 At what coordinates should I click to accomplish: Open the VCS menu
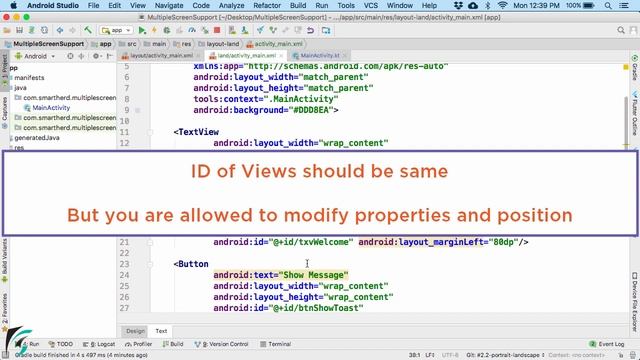pyautogui.click(x=371, y=5)
